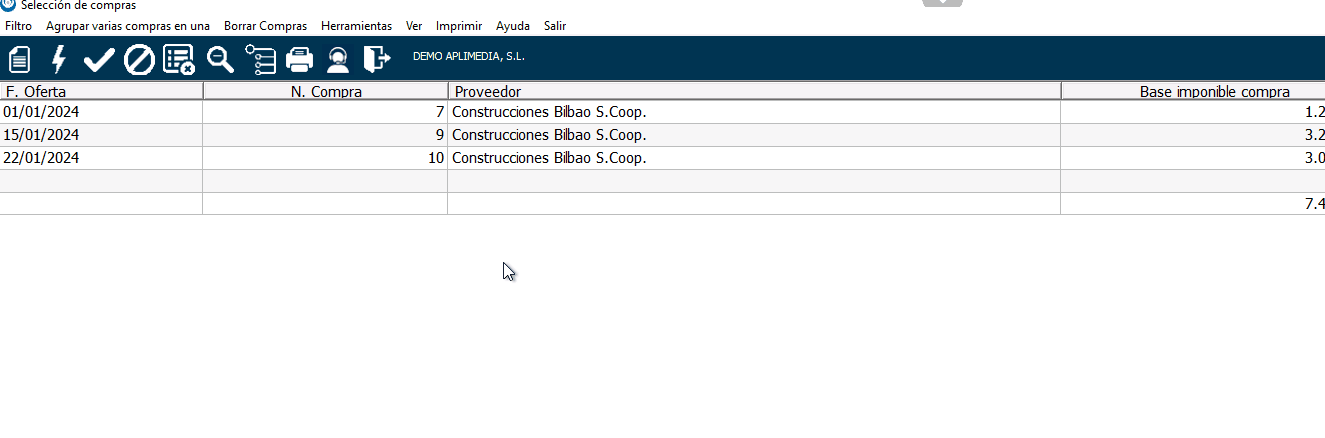Open the Filtro menu

tap(18, 26)
